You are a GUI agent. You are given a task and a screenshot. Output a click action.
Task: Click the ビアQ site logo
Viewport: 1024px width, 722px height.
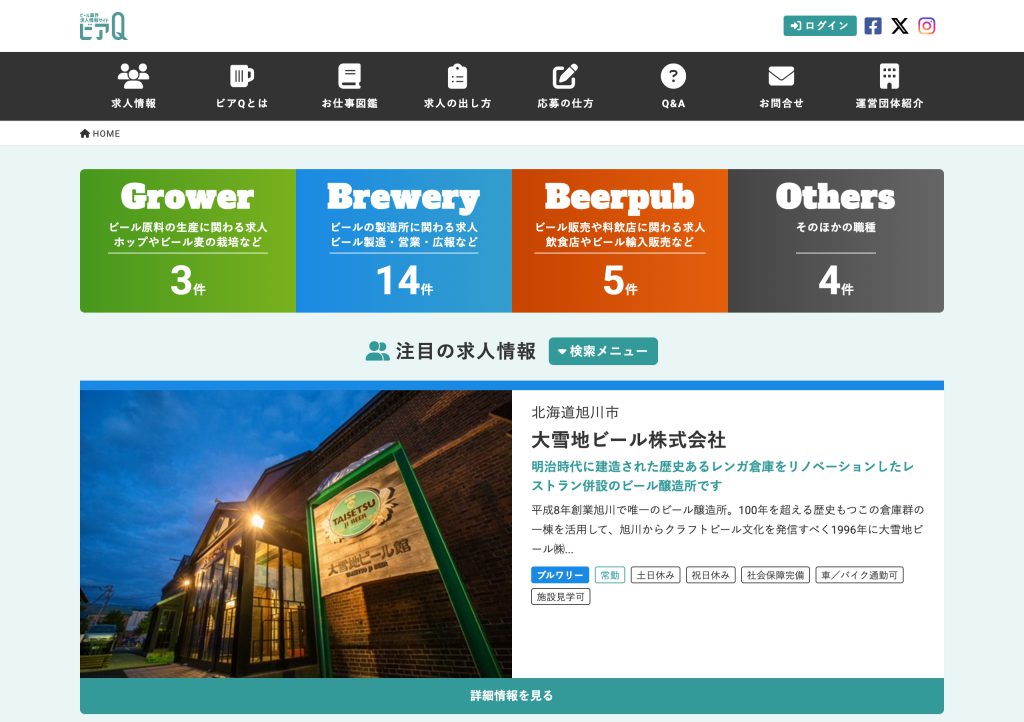point(105,25)
